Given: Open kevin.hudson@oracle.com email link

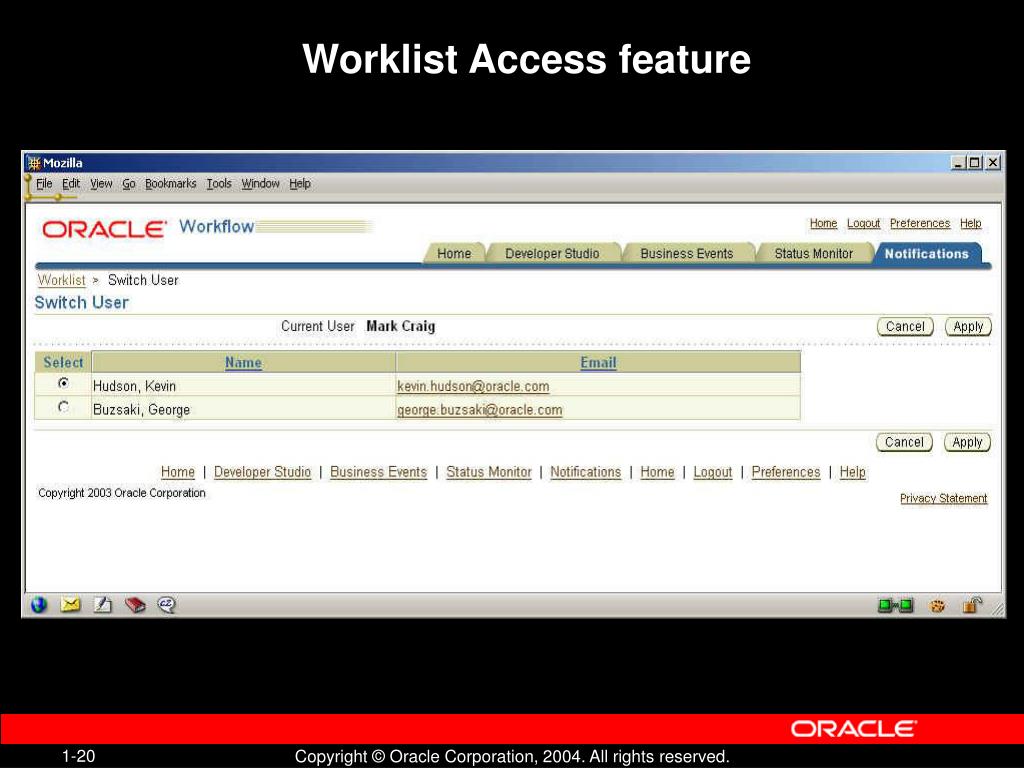Looking at the screenshot, I should tap(473, 386).
